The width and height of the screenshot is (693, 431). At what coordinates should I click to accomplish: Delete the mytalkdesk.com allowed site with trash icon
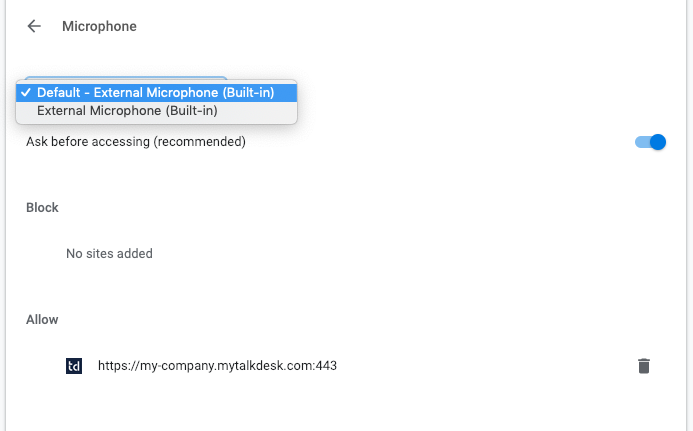(x=644, y=366)
